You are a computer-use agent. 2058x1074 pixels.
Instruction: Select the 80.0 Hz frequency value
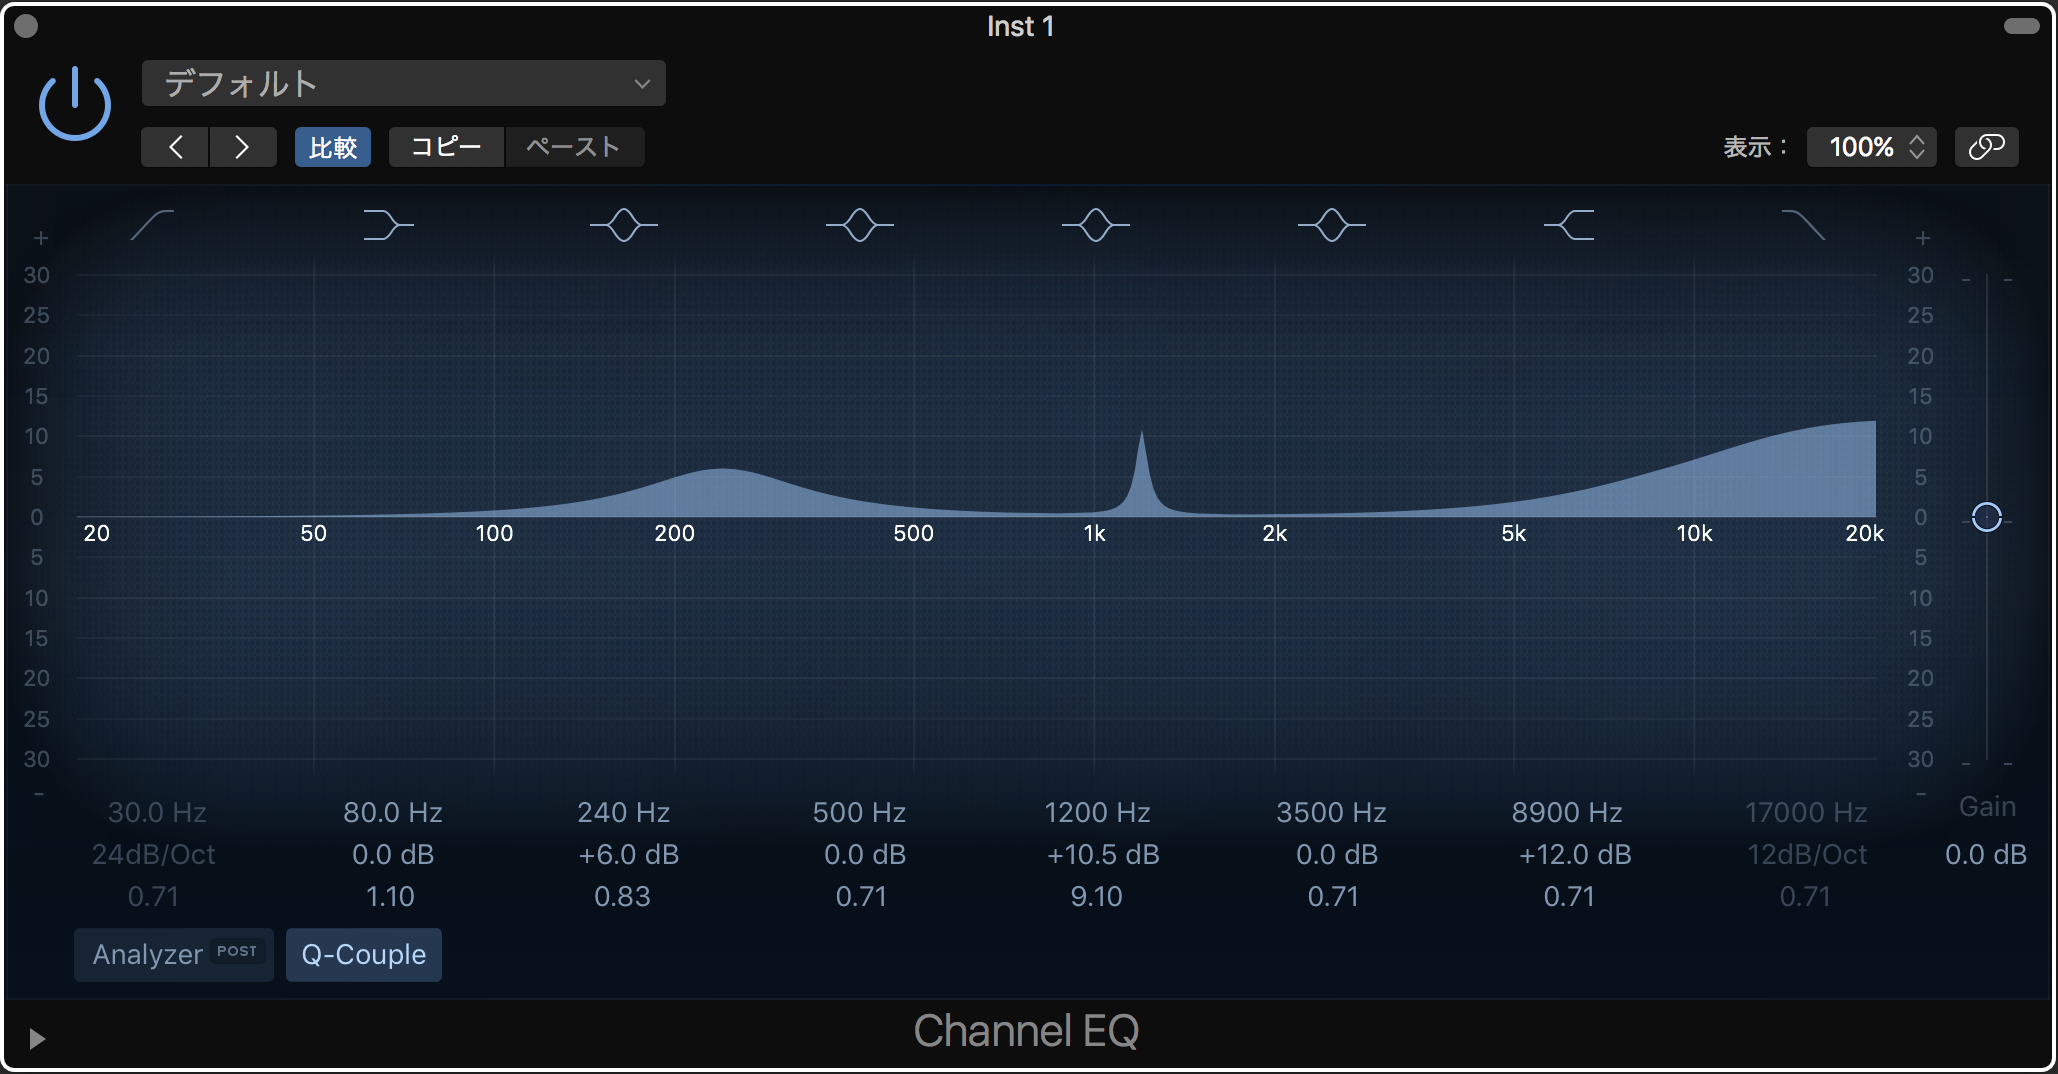pos(393,812)
